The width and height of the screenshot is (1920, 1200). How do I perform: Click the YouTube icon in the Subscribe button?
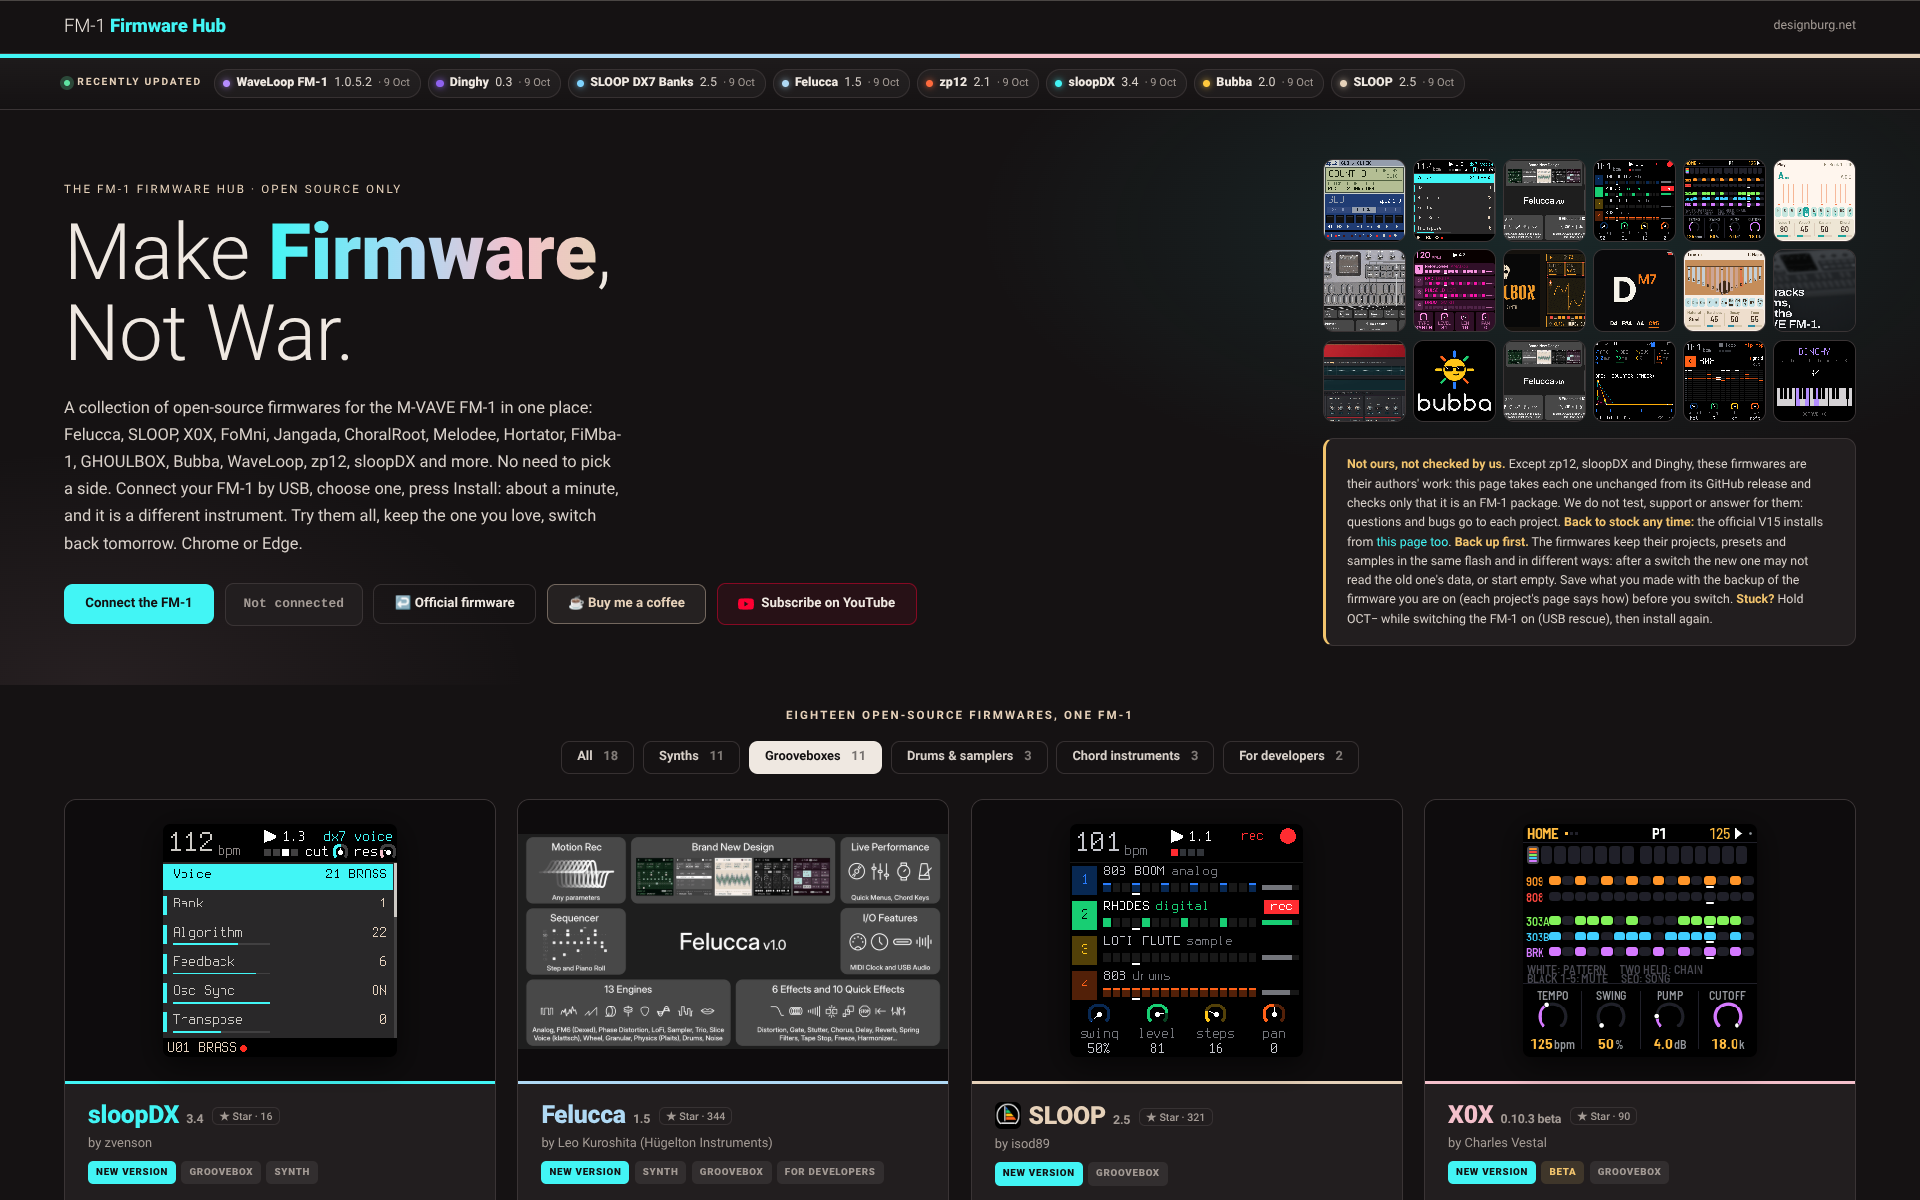[x=746, y=604]
